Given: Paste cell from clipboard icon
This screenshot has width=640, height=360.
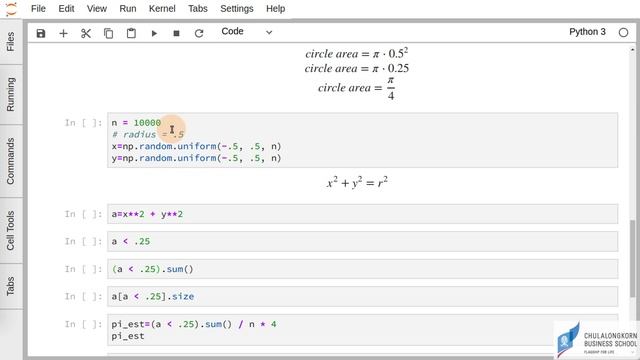Looking at the screenshot, I should click(131, 33).
